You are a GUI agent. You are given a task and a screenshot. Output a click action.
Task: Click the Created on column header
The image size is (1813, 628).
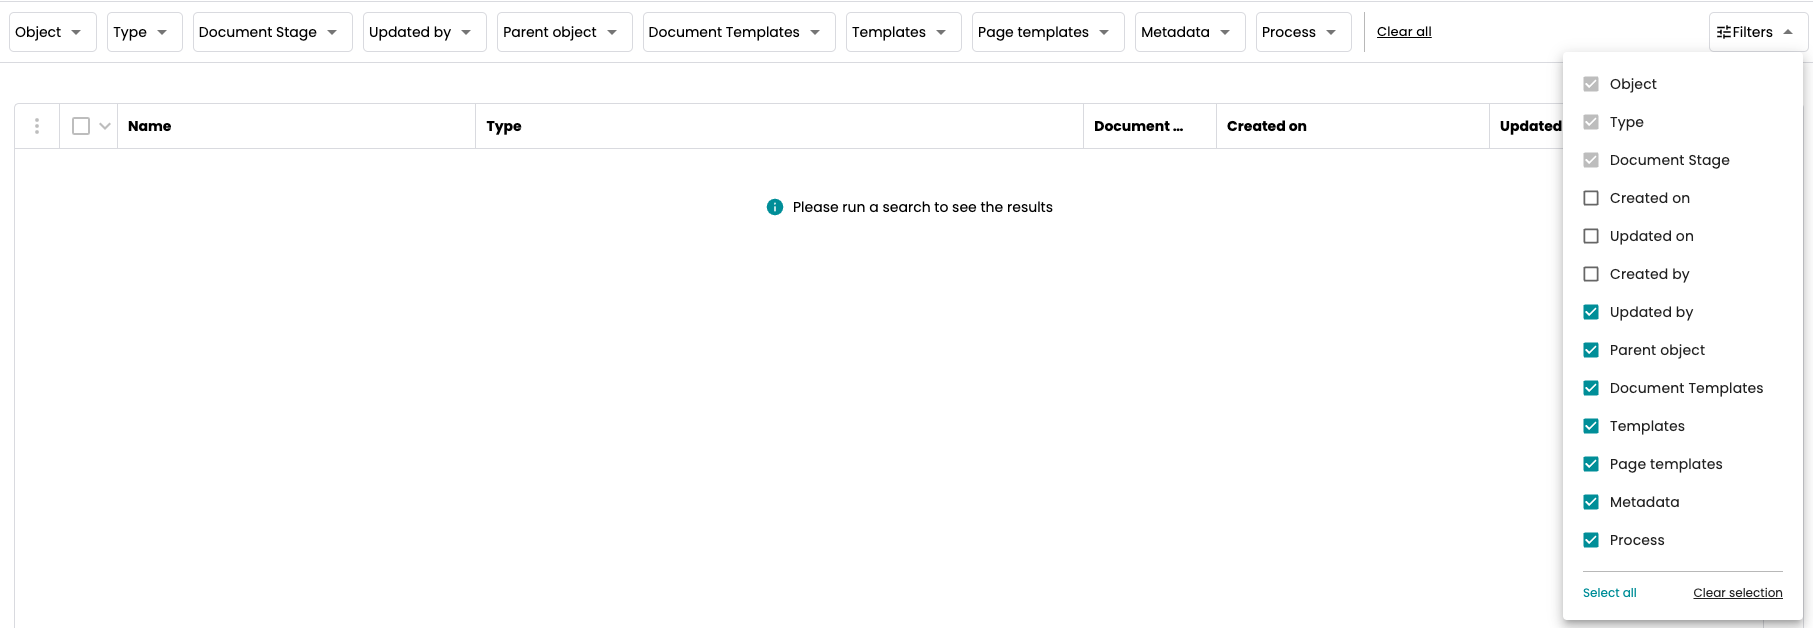pyautogui.click(x=1266, y=126)
